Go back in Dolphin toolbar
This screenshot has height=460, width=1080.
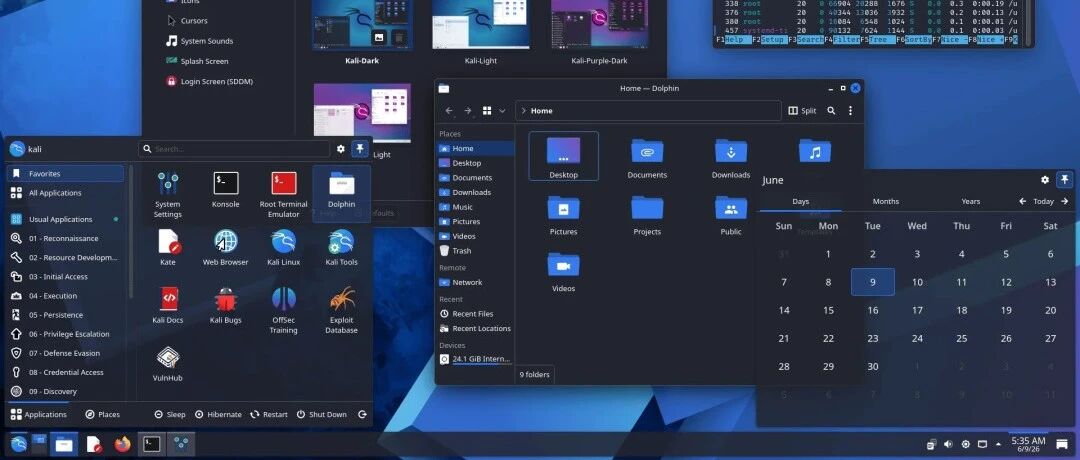[449, 111]
